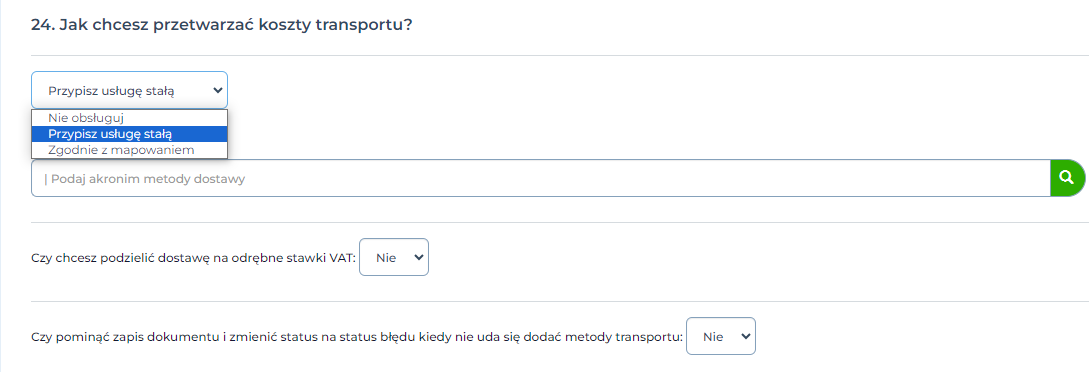The image size is (1089, 372).
Task: Click the 'Nie' value in the error status dropdown
Action: (x=713, y=337)
